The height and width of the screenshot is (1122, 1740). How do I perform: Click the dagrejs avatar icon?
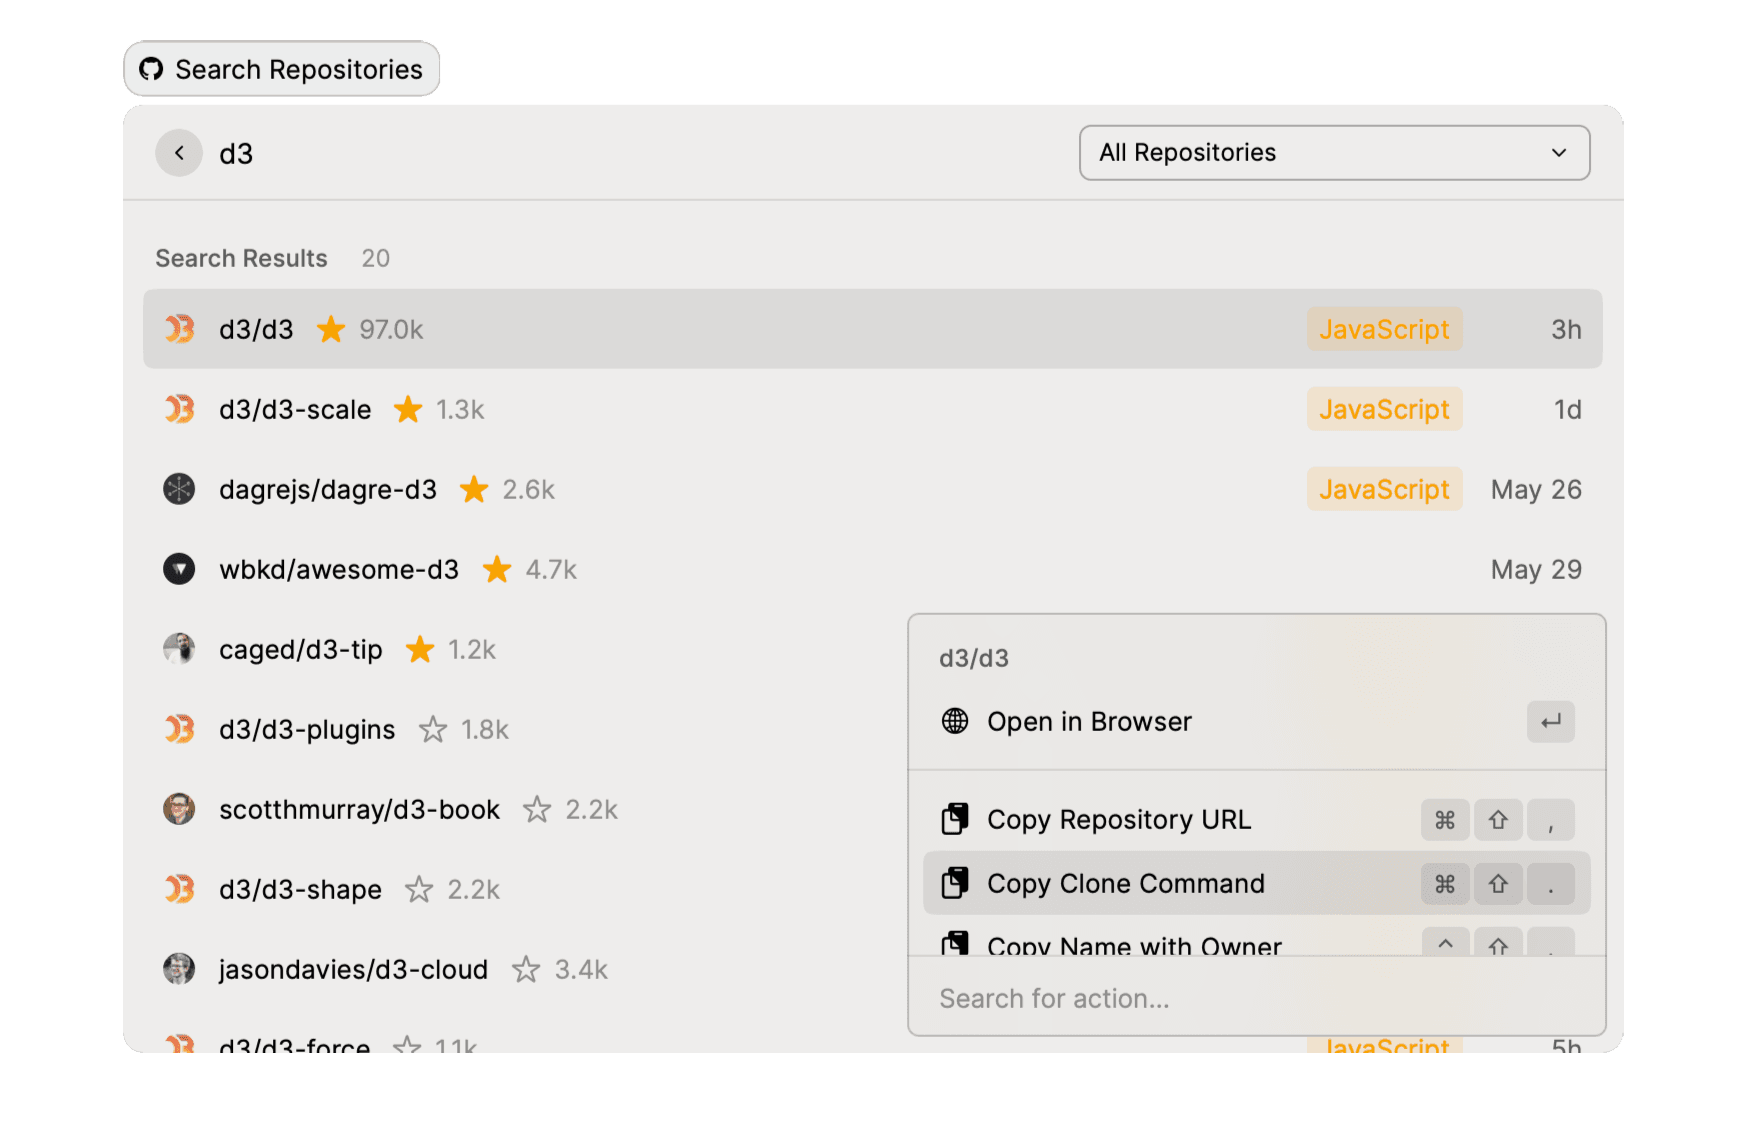click(x=179, y=489)
